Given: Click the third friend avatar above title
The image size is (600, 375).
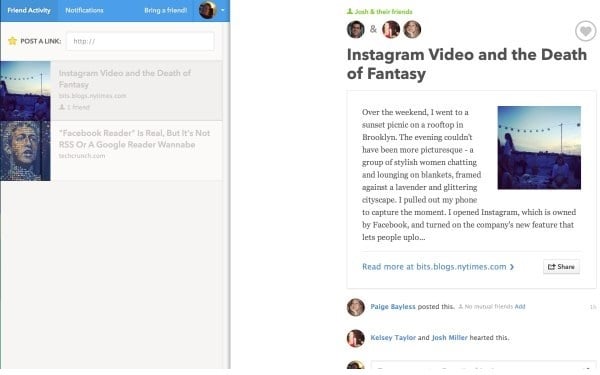Looking at the screenshot, I should (412, 29).
